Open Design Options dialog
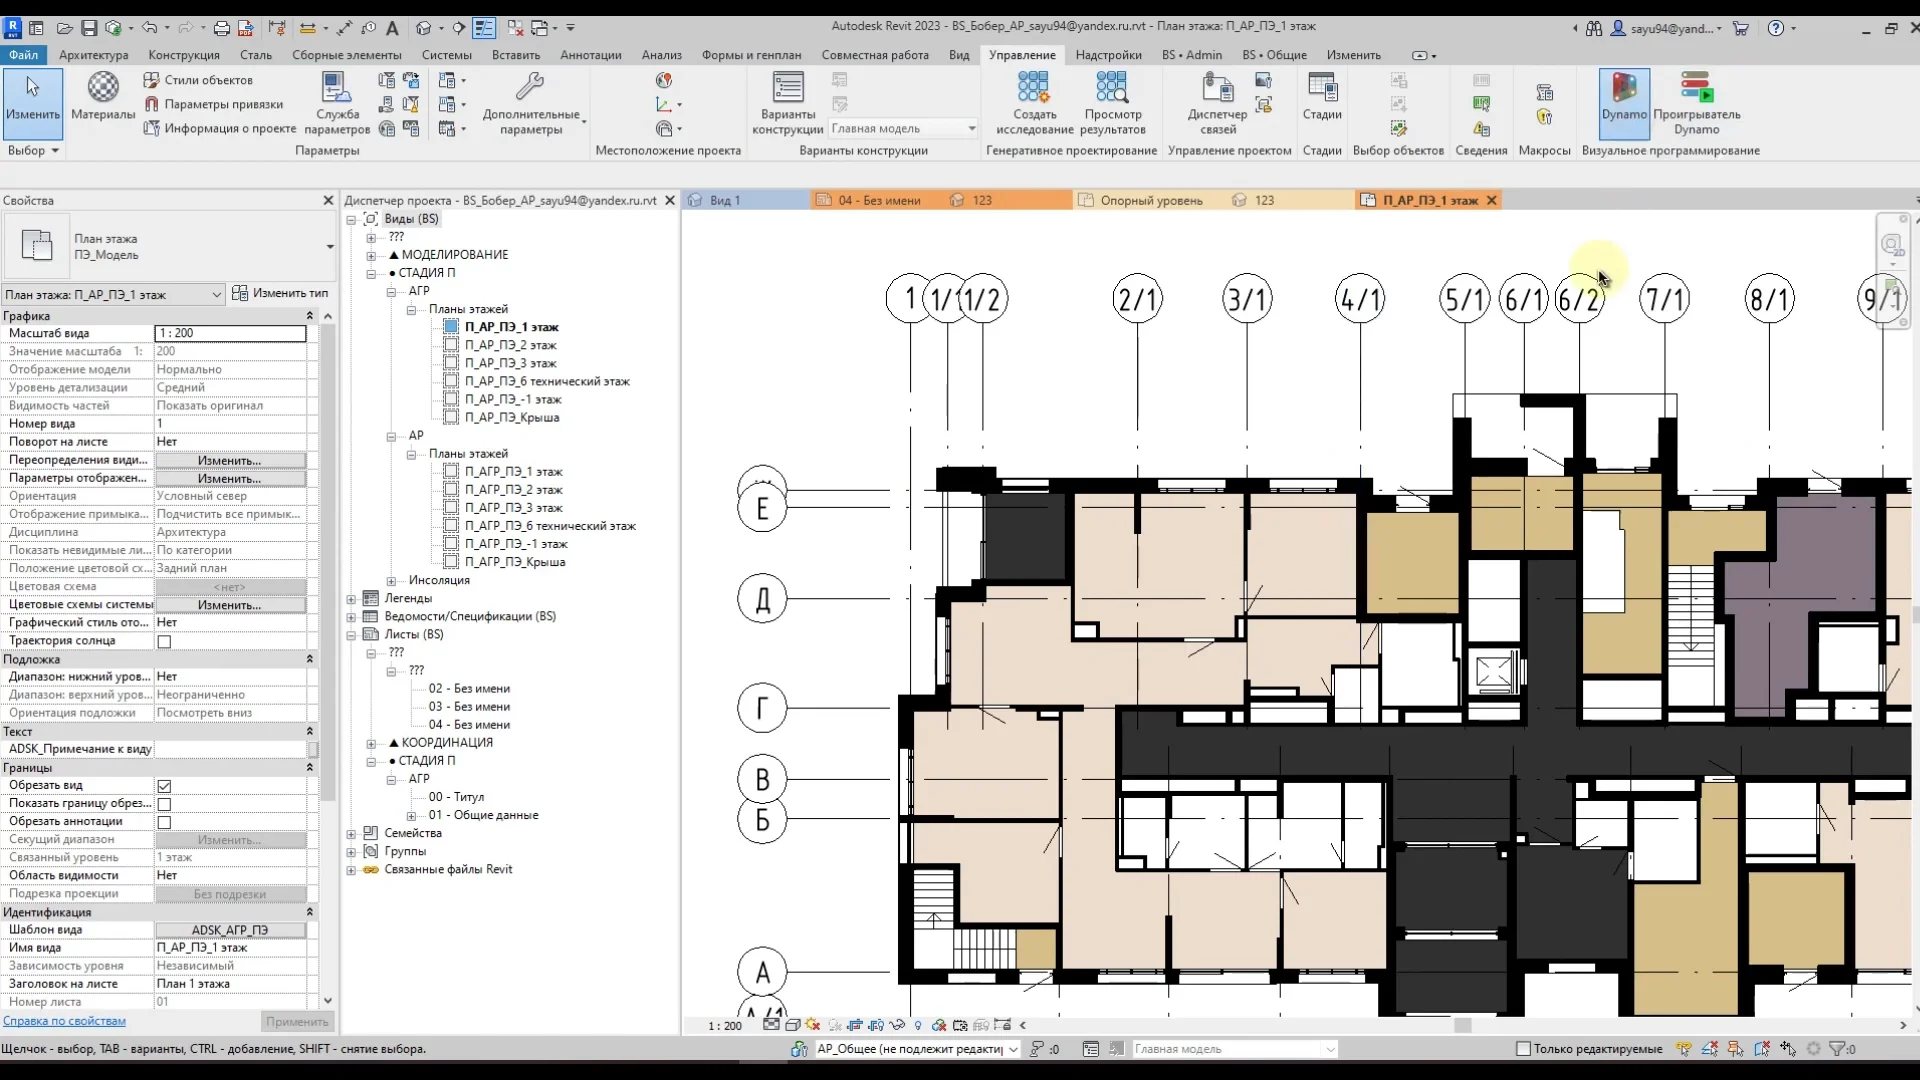 pyautogui.click(x=788, y=103)
